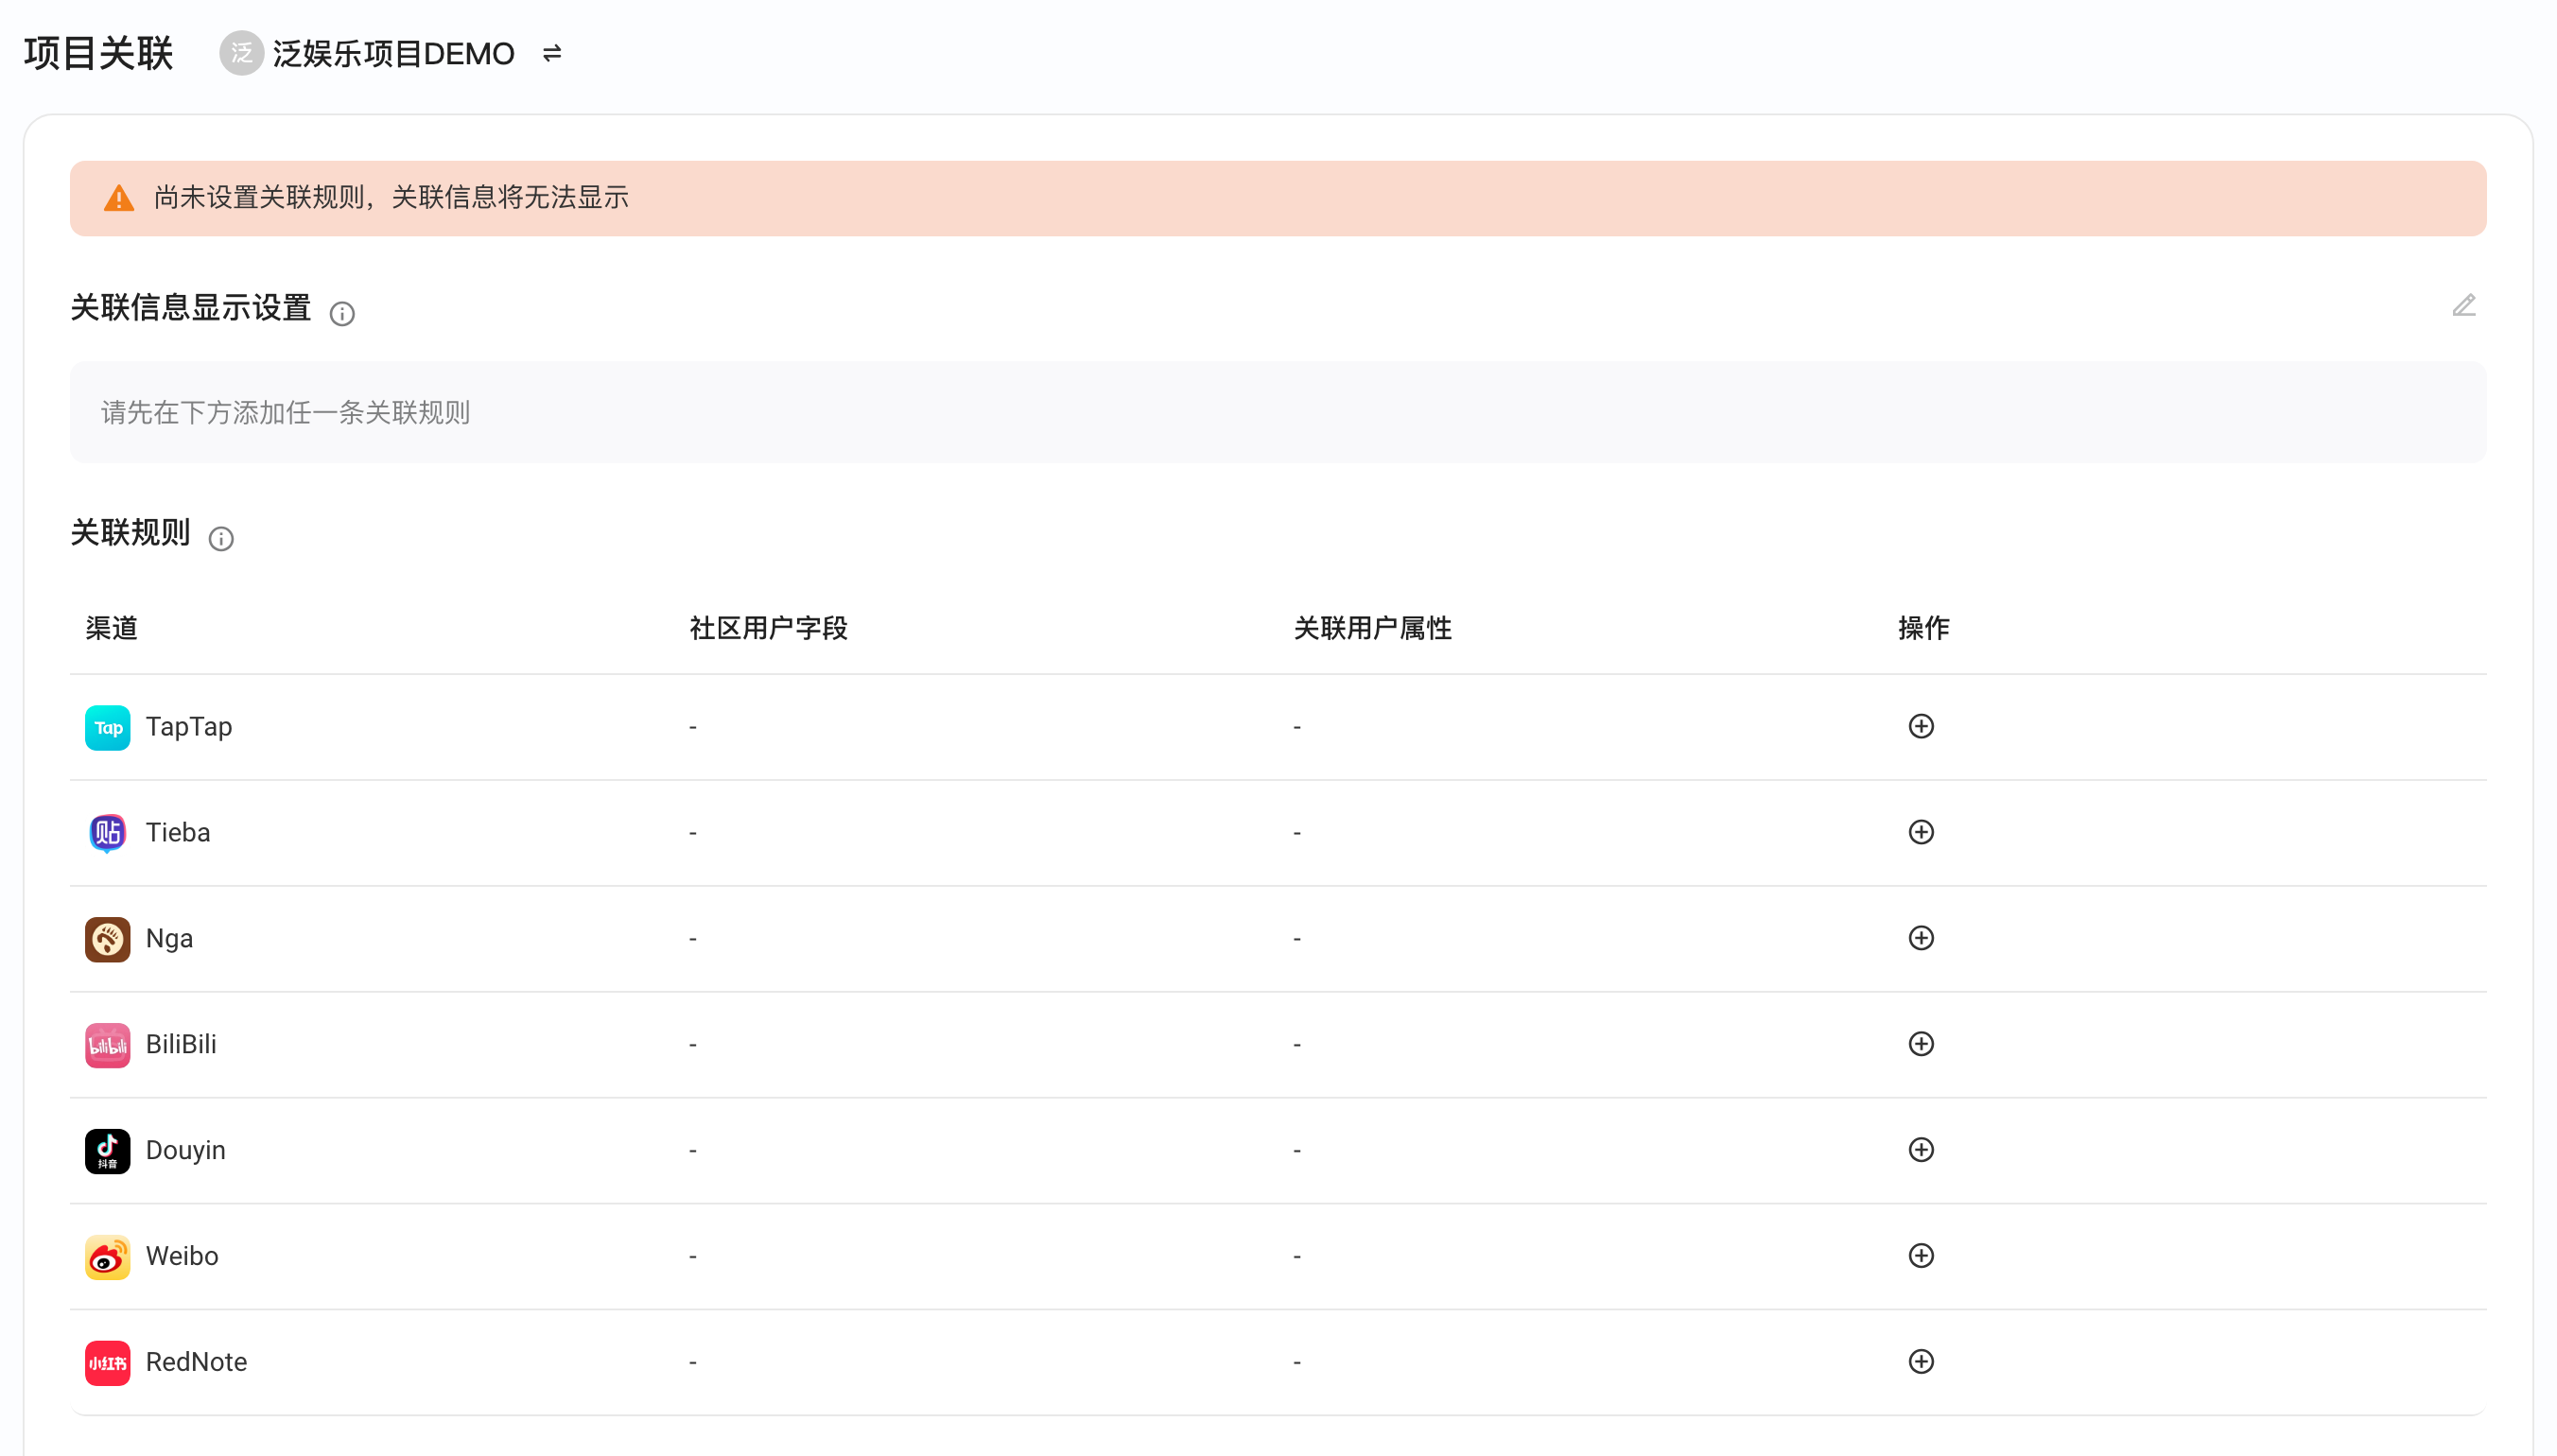2557x1456 pixels.
Task: Add rule for Douyin channel
Action: click(1920, 1150)
